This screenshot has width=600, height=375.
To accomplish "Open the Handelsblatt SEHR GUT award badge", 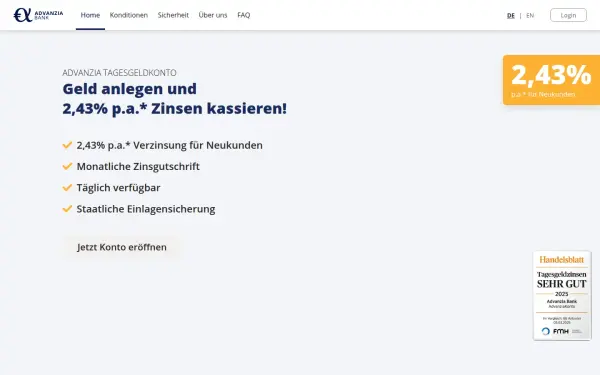I will (562, 295).
